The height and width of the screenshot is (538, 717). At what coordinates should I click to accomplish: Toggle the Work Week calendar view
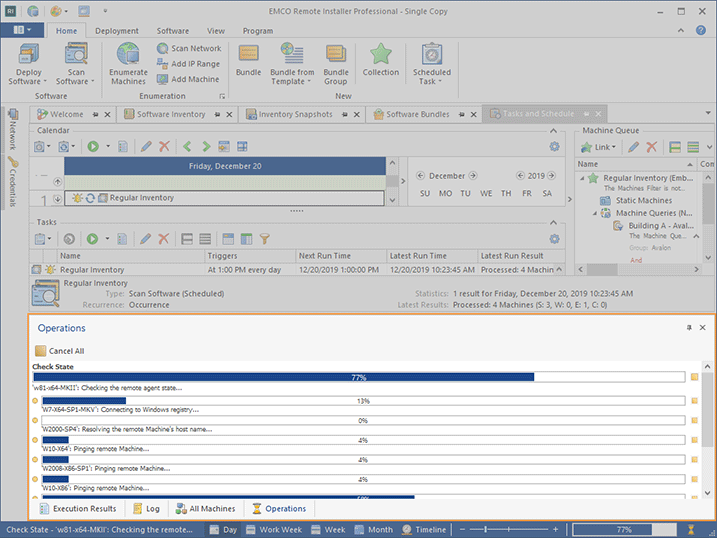click(278, 529)
